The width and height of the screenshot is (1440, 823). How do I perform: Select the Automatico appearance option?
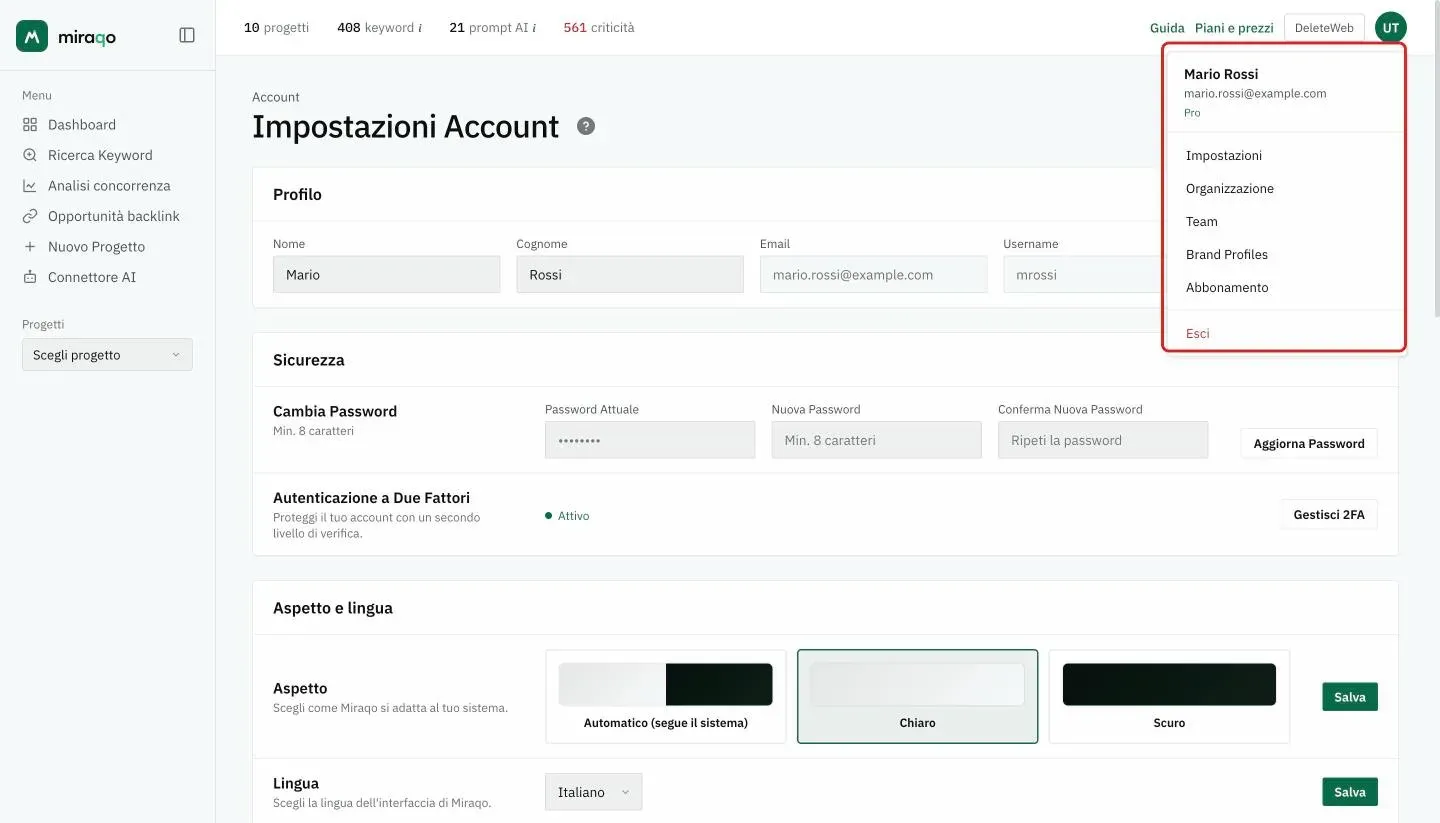click(x=666, y=697)
